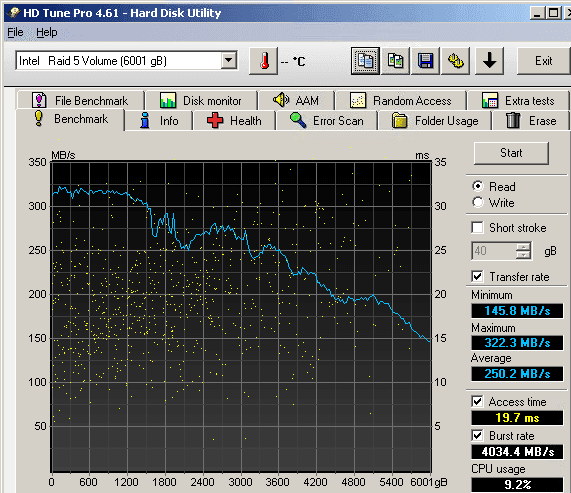Decrease short stroke value with down arrow

coord(523,255)
